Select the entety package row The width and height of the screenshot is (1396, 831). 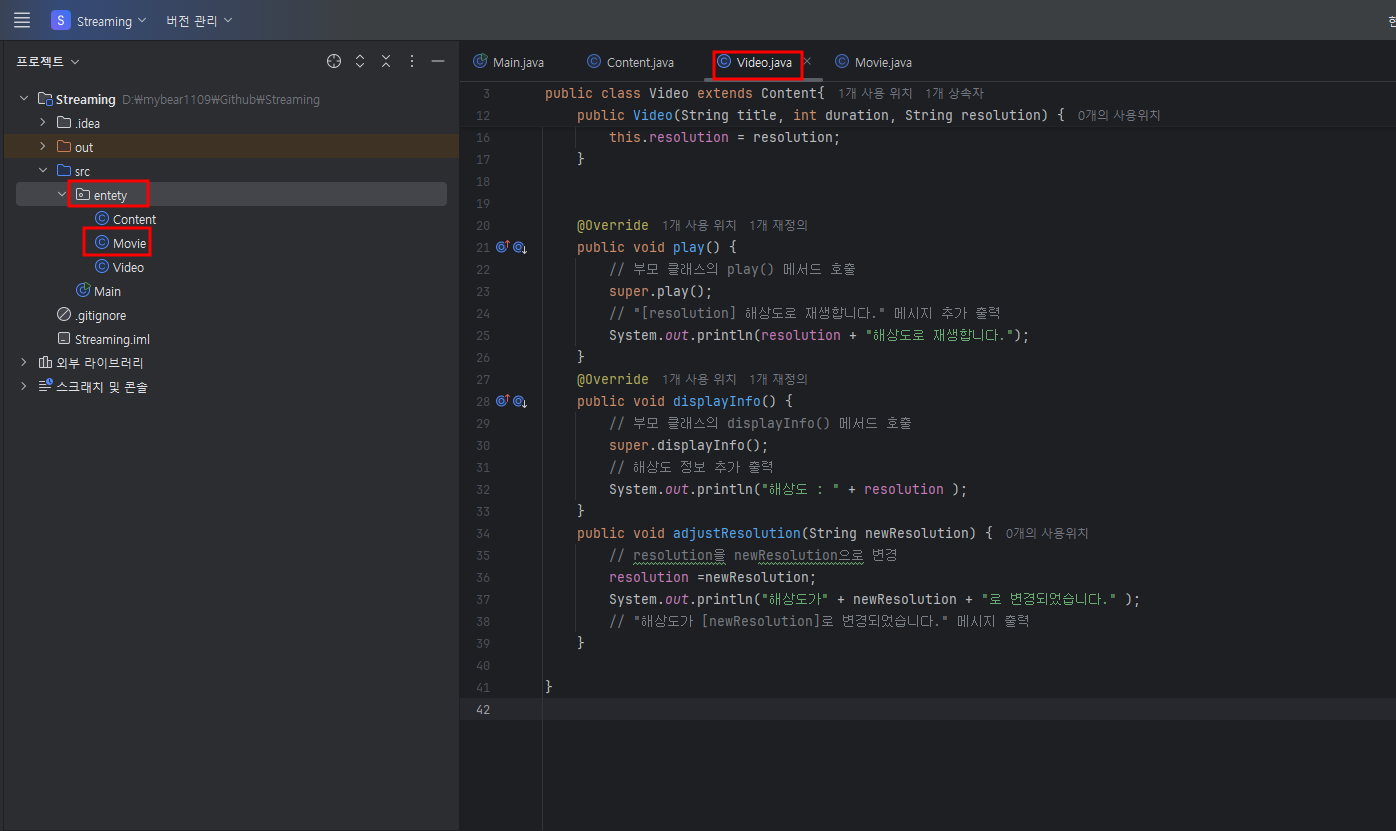[231, 195]
